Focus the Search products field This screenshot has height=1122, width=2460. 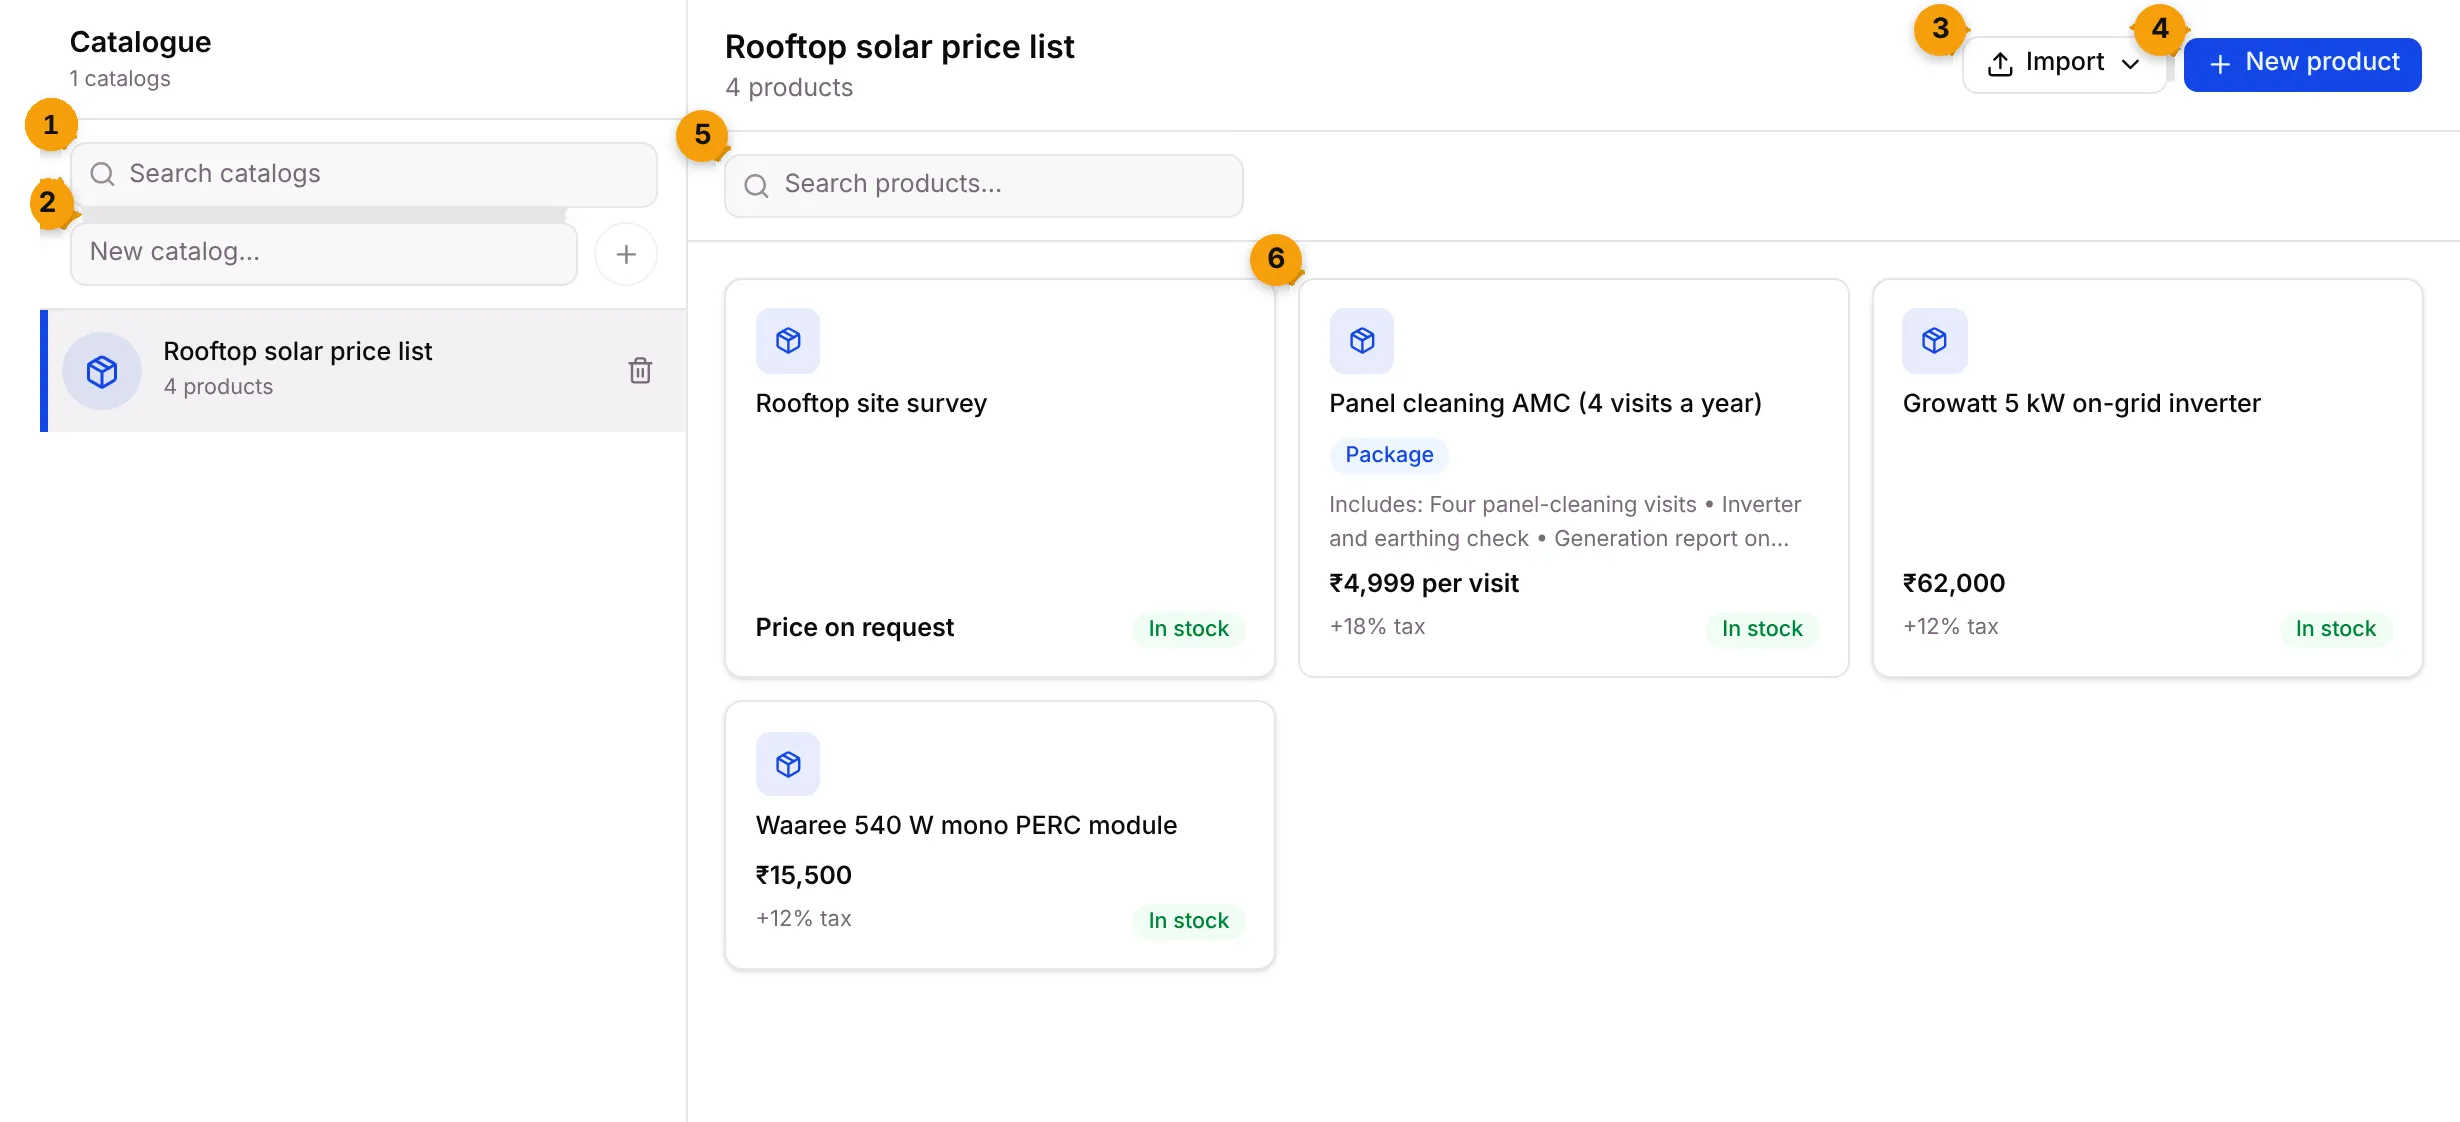click(x=984, y=185)
